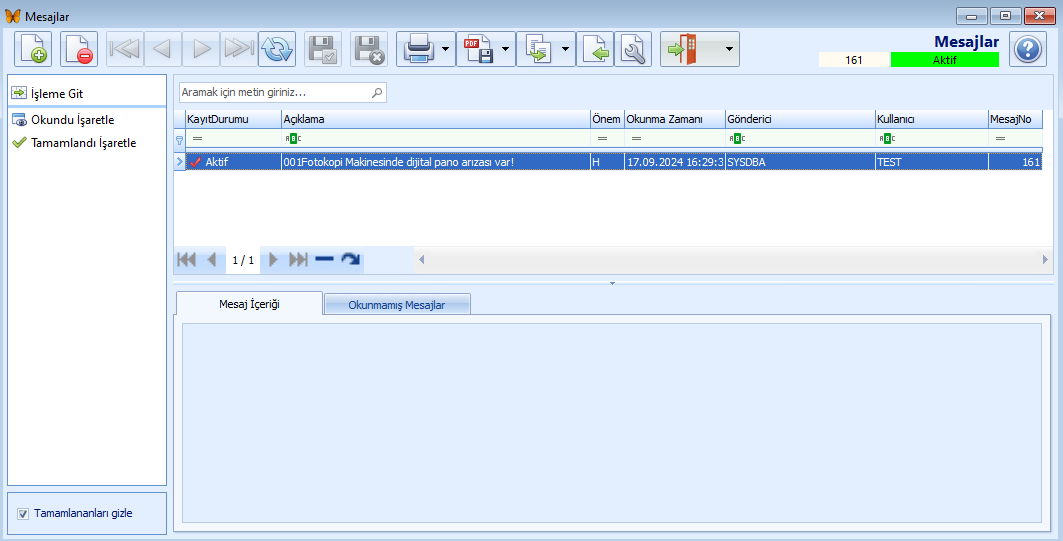Click the grid navigator minus delete button
This screenshot has height=541, width=1063.
point(325,259)
